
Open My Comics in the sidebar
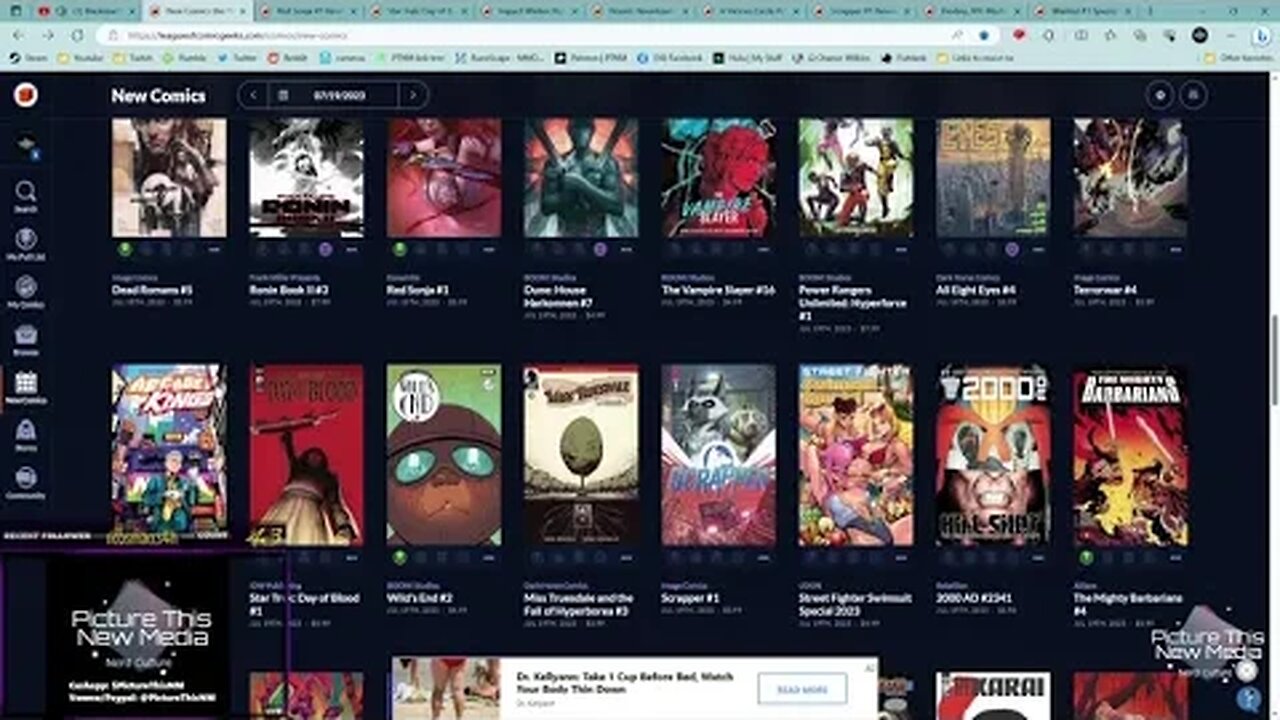pyautogui.click(x=26, y=291)
